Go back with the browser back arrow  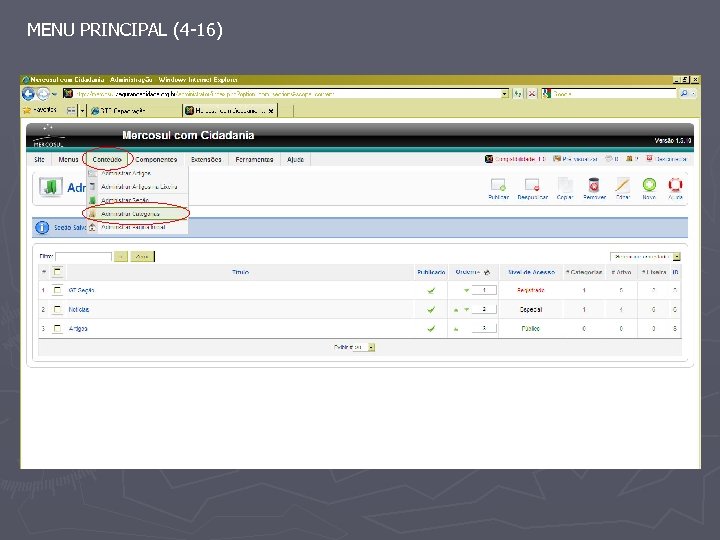[28, 94]
